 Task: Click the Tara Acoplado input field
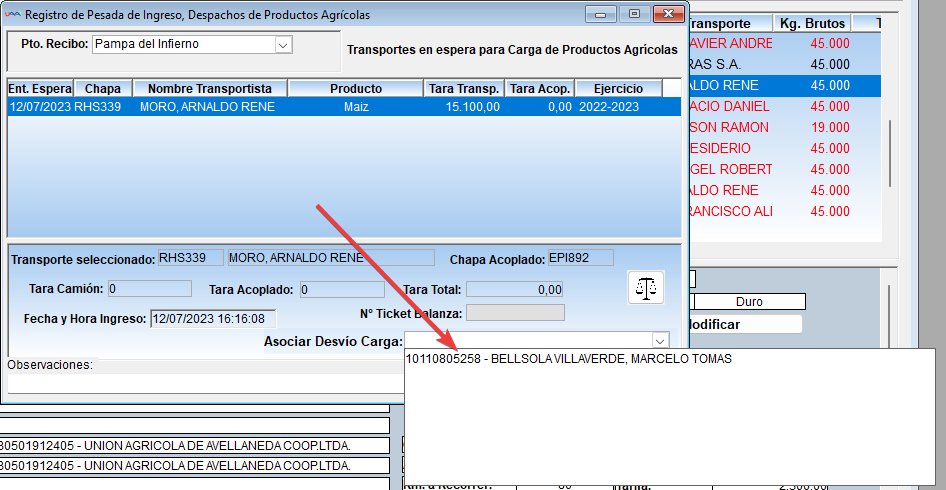[x=341, y=289]
